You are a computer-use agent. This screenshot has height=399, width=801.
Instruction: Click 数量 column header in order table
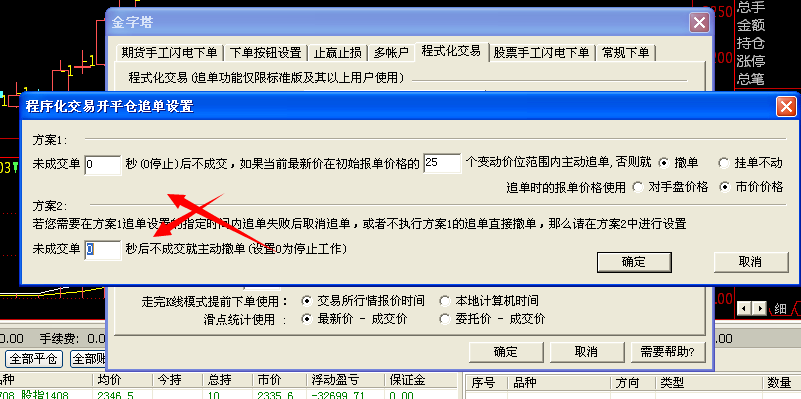(782, 383)
